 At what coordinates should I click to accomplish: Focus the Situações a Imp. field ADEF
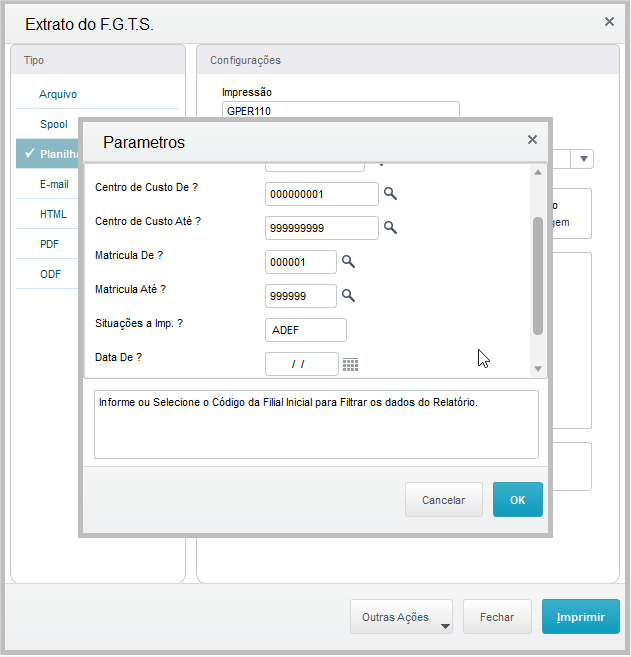tap(306, 330)
